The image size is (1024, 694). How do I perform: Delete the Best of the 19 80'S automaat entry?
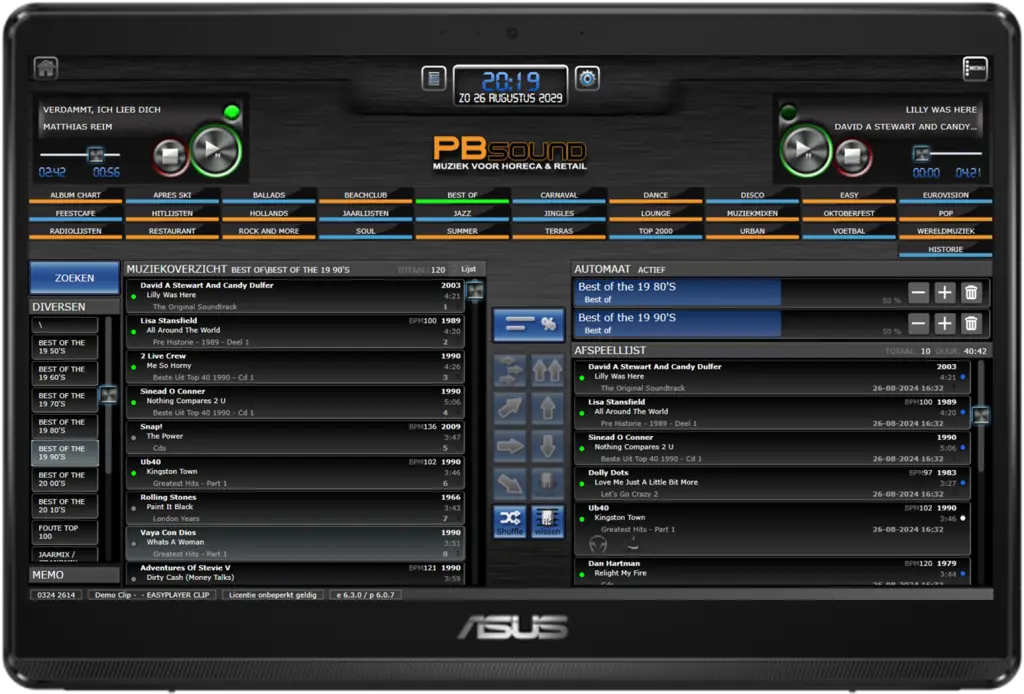(x=970, y=293)
